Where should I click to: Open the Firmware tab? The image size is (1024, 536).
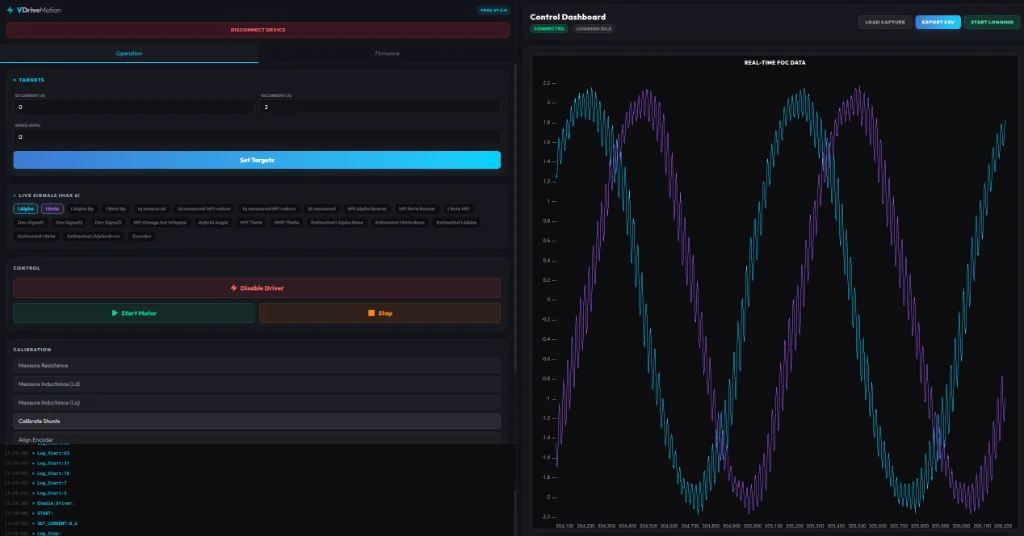387,54
